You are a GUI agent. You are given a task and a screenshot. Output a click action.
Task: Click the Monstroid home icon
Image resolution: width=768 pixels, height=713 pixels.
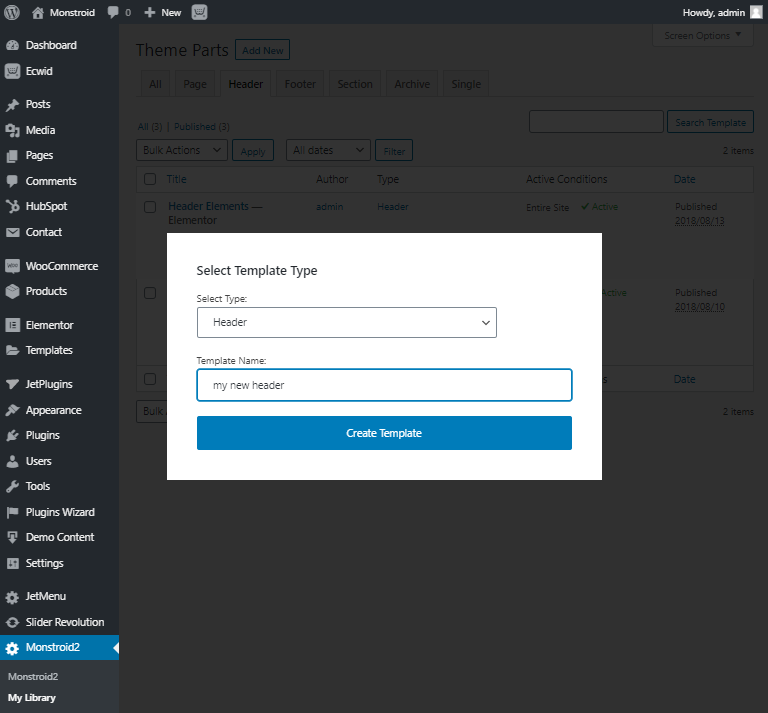coord(38,13)
